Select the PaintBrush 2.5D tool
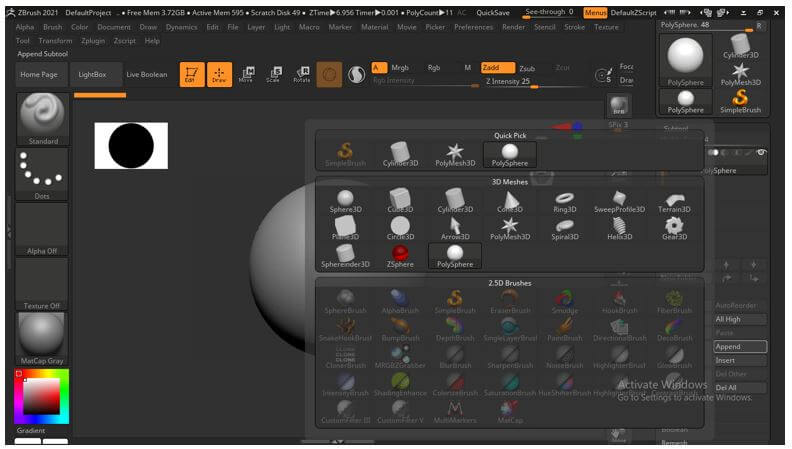 [565, 330]
